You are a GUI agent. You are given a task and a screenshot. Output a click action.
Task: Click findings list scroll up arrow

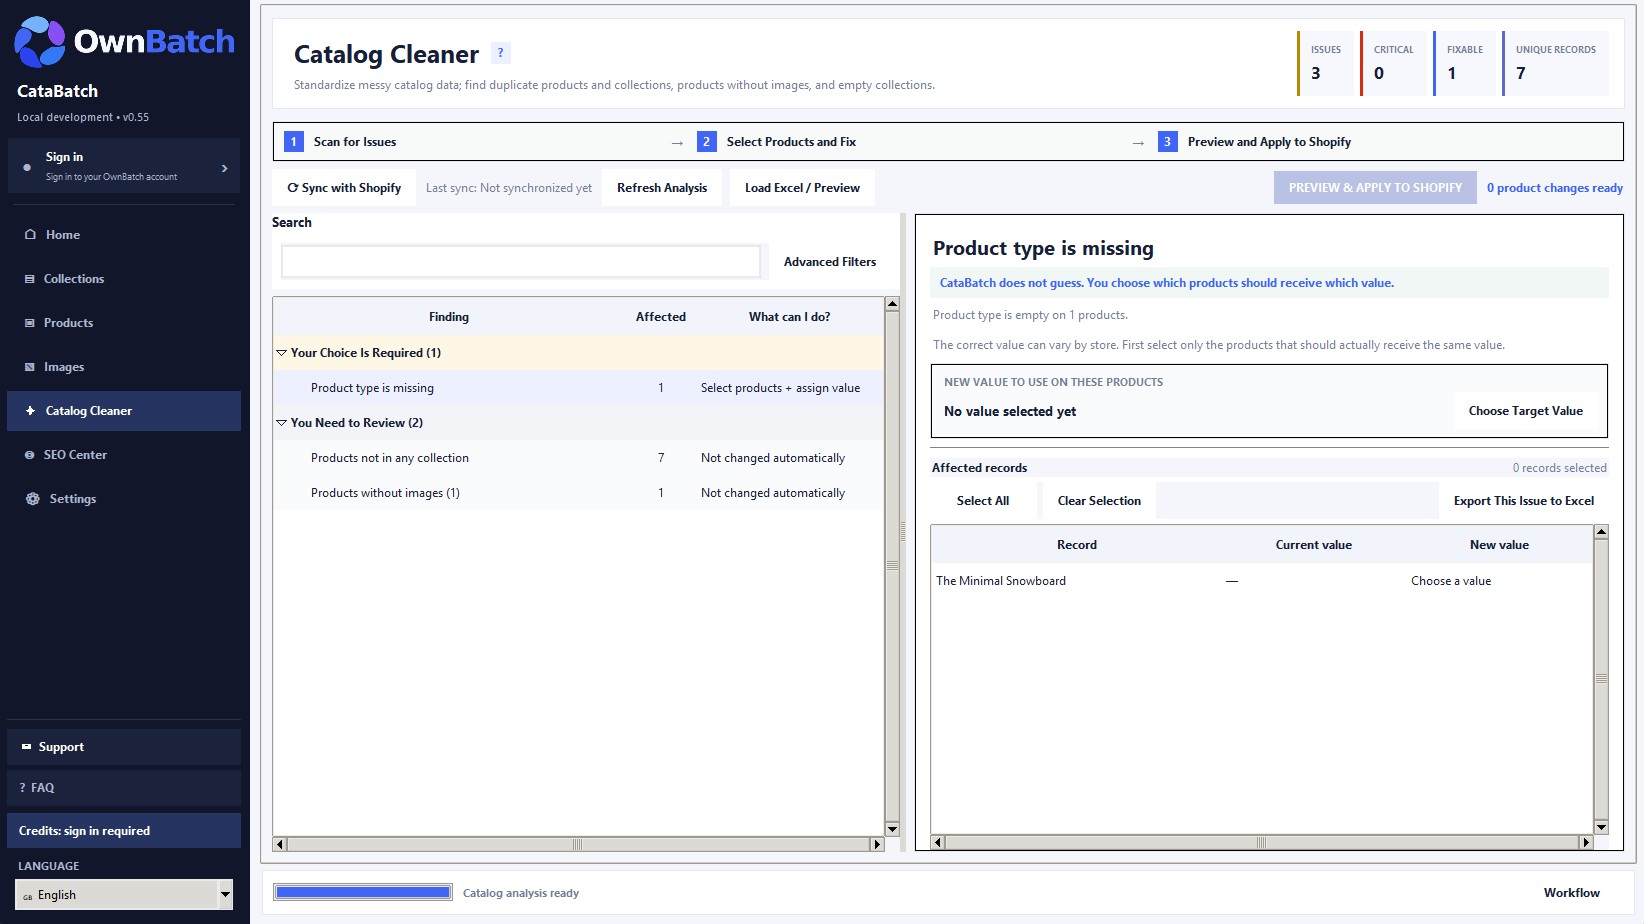click(x=892, y=303)
